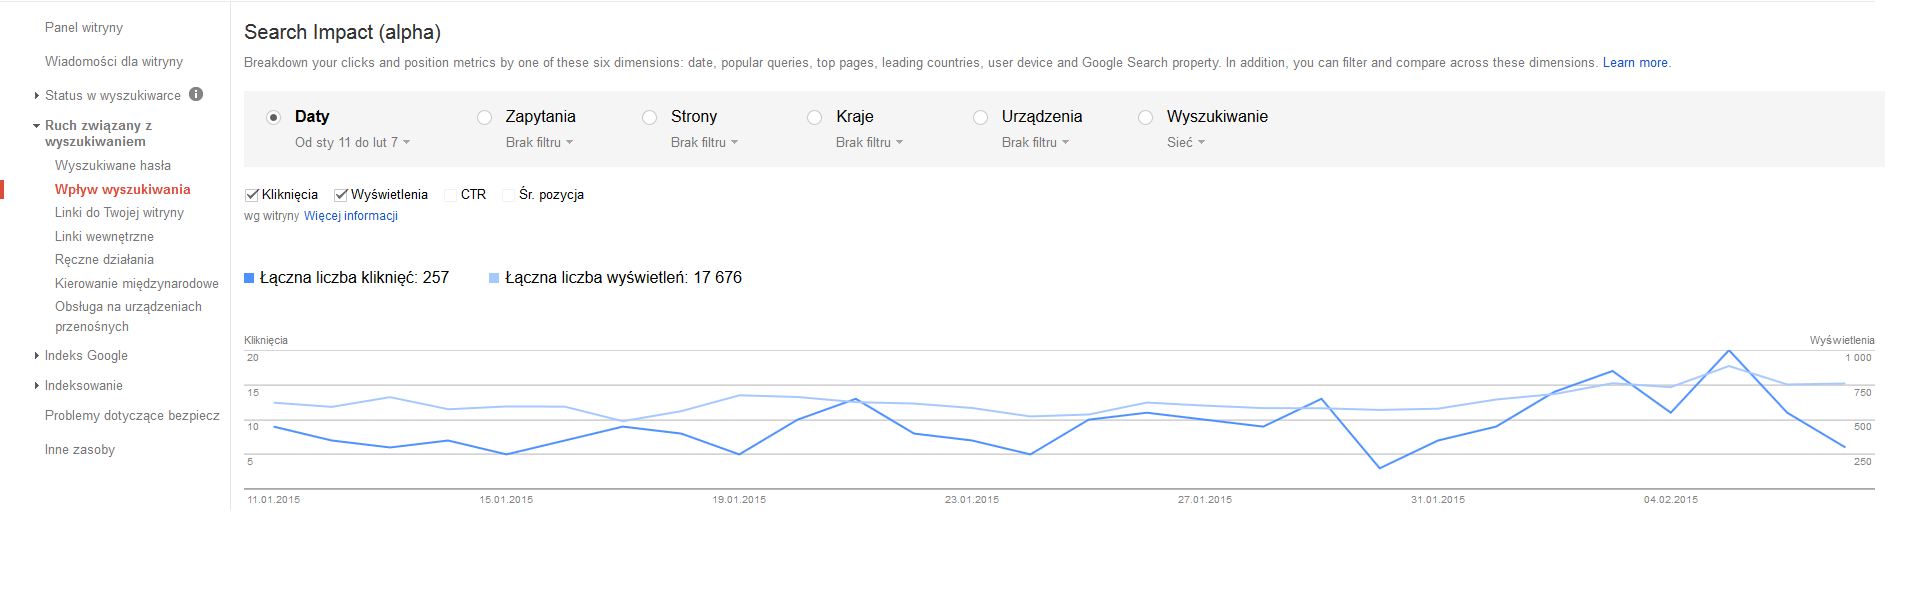Open Obsługa na urządzeniach przenośnych
This screenshot has height=595, width=1905.
tap(128, 317)
